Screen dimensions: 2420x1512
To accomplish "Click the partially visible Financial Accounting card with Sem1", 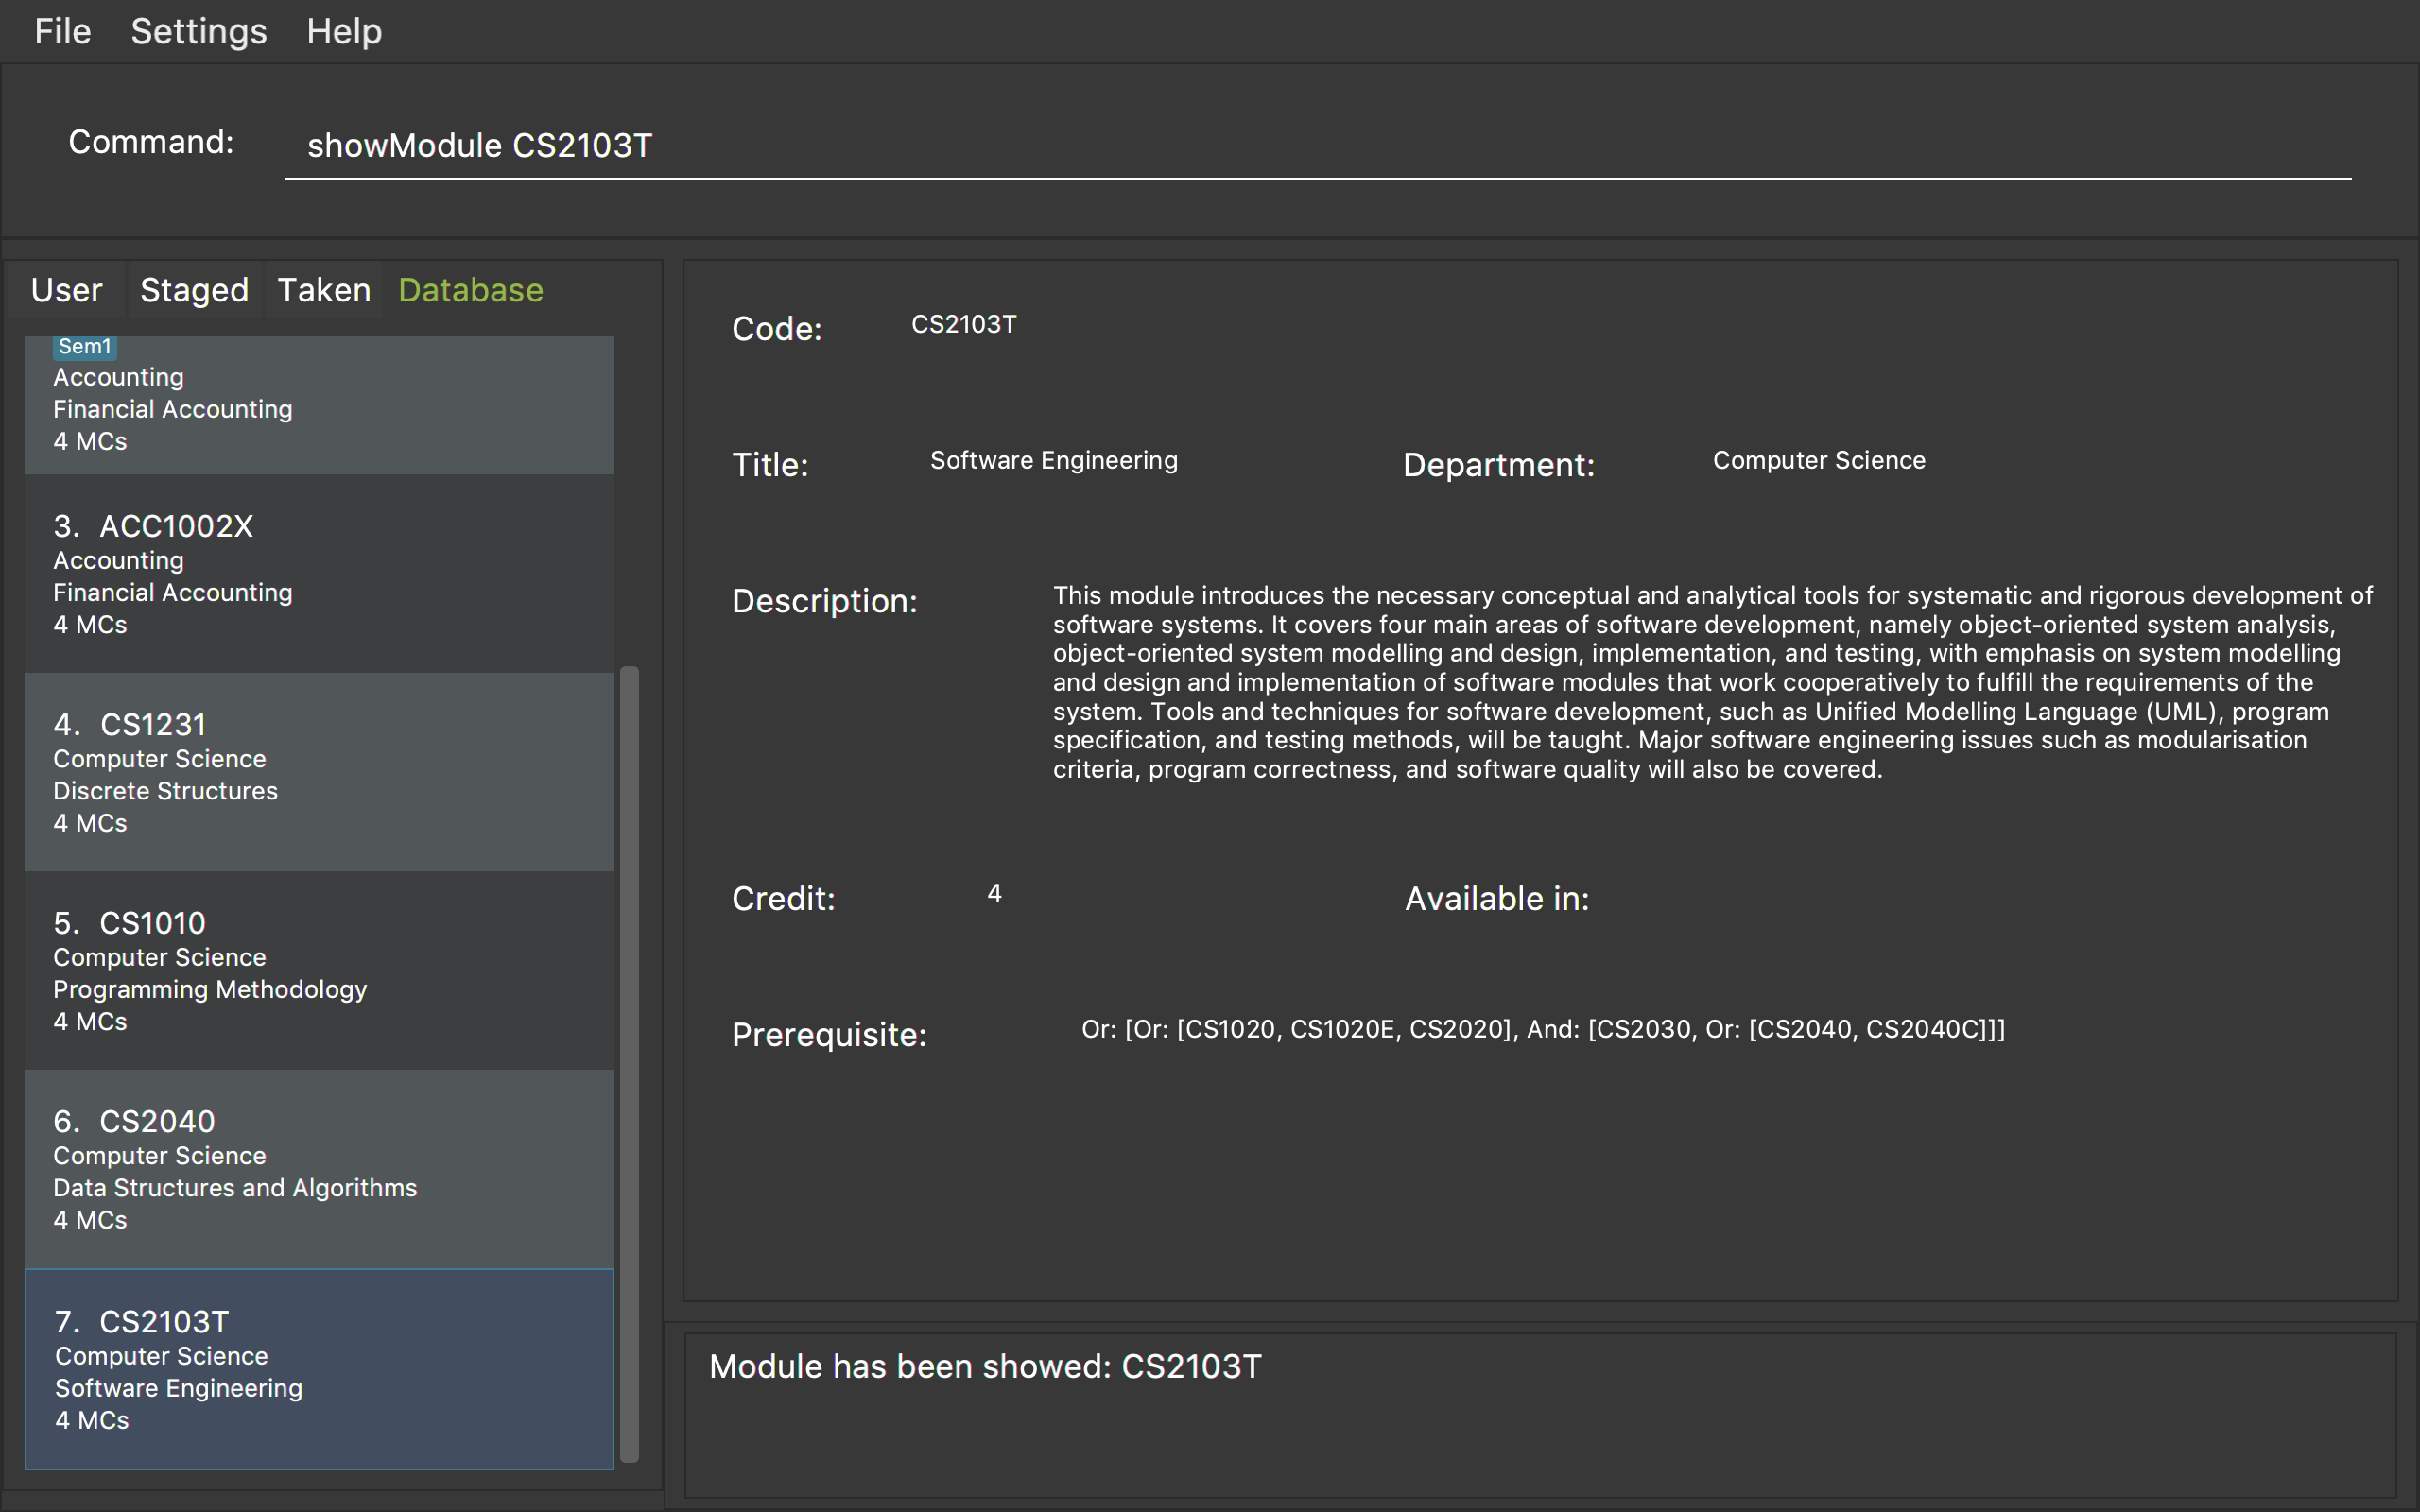I will 319,405.
